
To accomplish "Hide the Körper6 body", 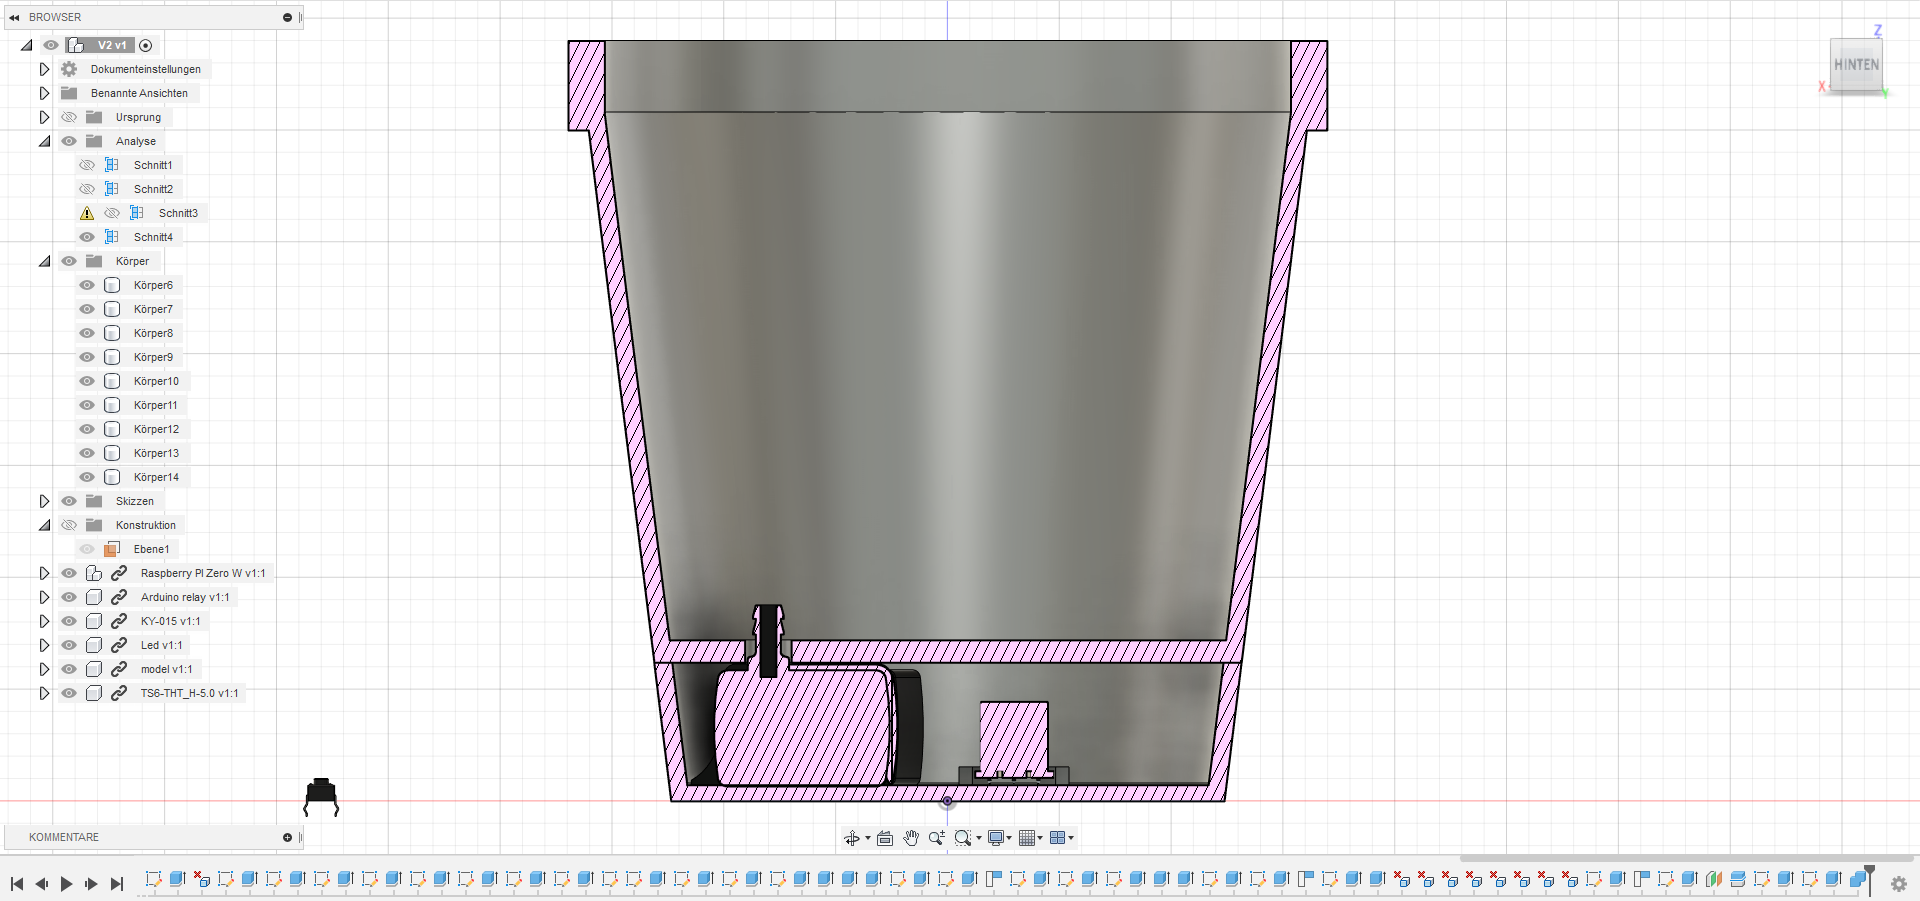I will (x=87, y=285).
